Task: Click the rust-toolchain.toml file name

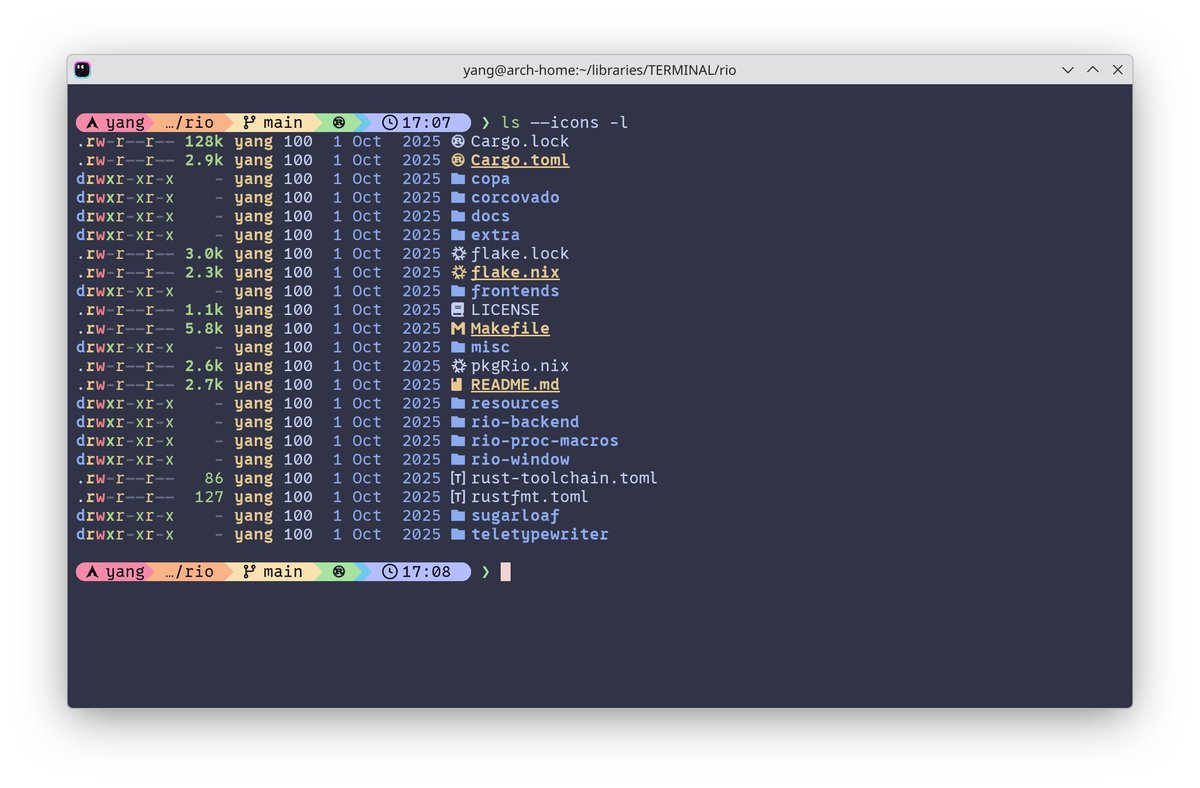Action: 564,478
